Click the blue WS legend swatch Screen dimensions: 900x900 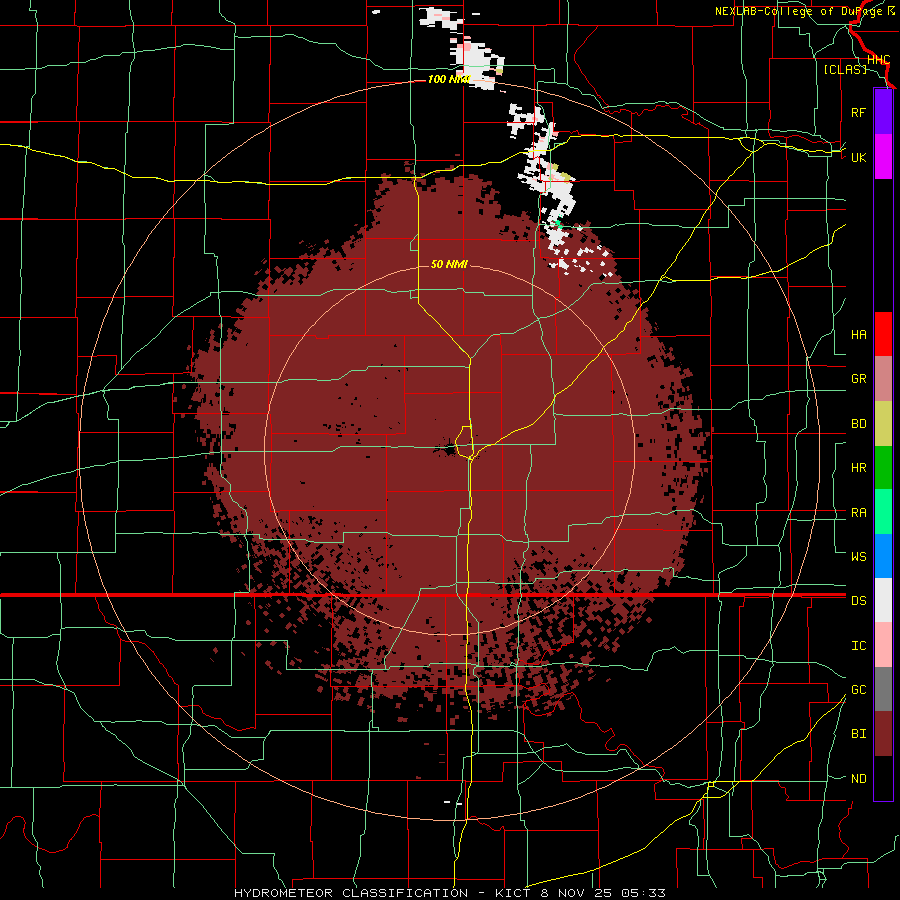[x=883, y=556]
